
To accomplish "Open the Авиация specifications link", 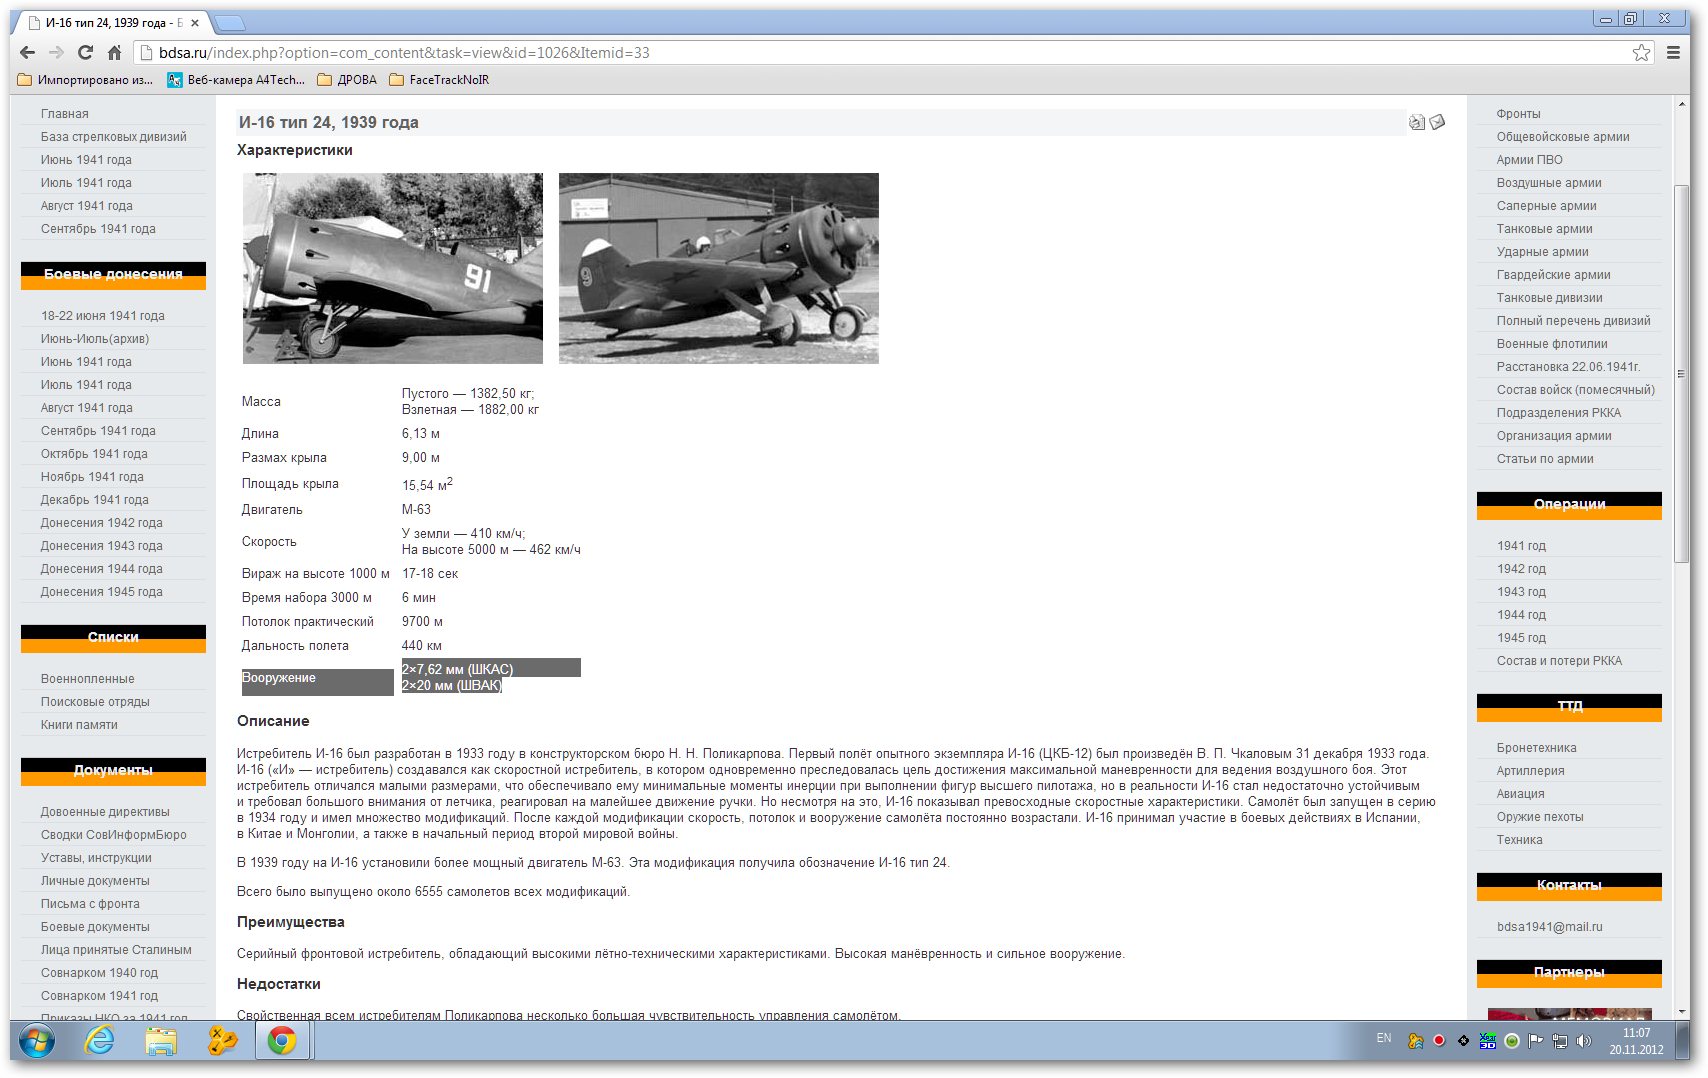I will [x=1521, y=794].
